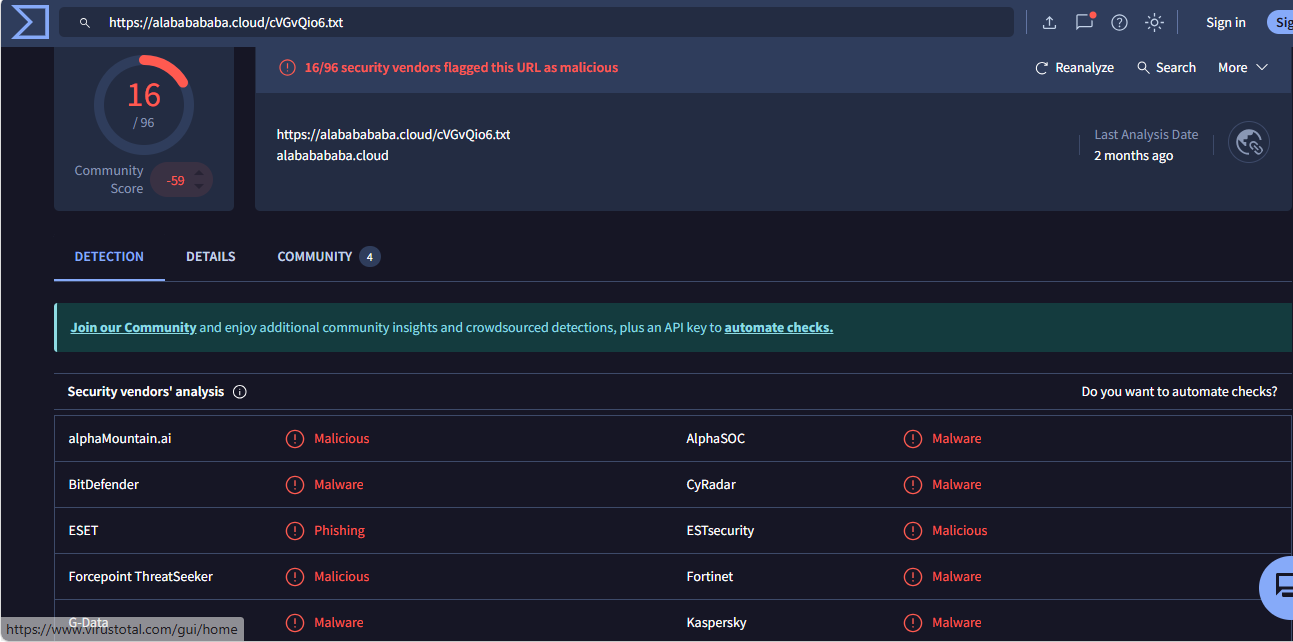Click the magnifier icon in URL bar
Image resolution: width=1293 pixels, height=642 pixels.
(85, 23)
